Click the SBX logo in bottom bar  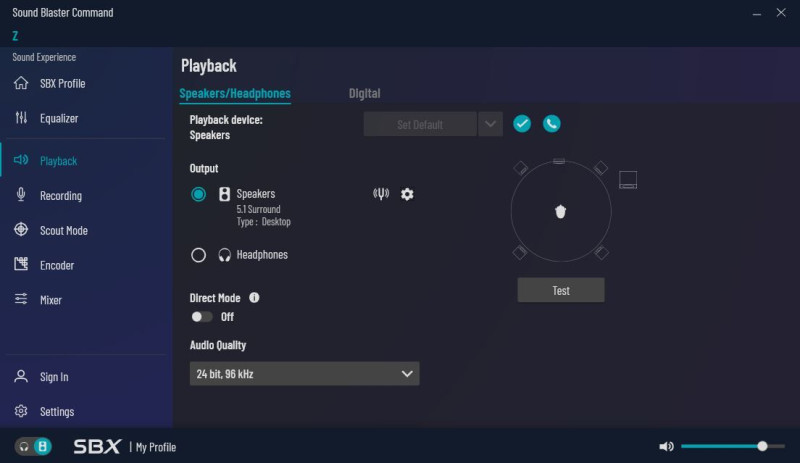97,447
